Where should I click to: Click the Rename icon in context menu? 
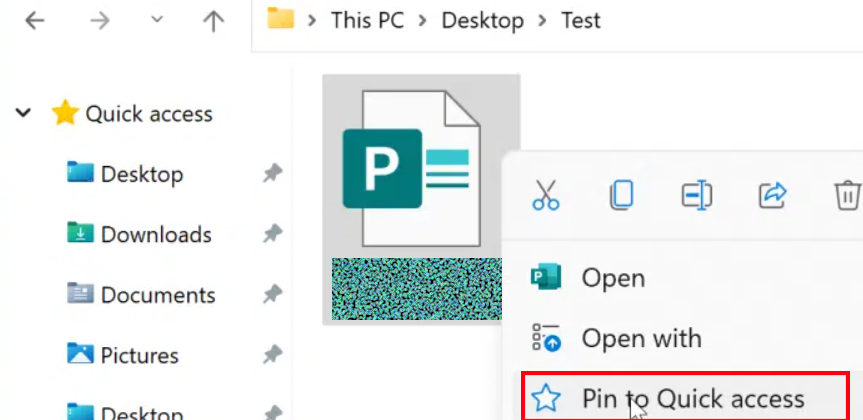696,194
